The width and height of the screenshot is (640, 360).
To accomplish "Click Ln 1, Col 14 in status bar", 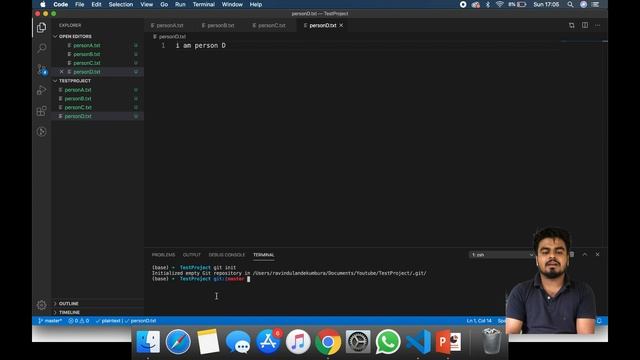I will [479, 321].
